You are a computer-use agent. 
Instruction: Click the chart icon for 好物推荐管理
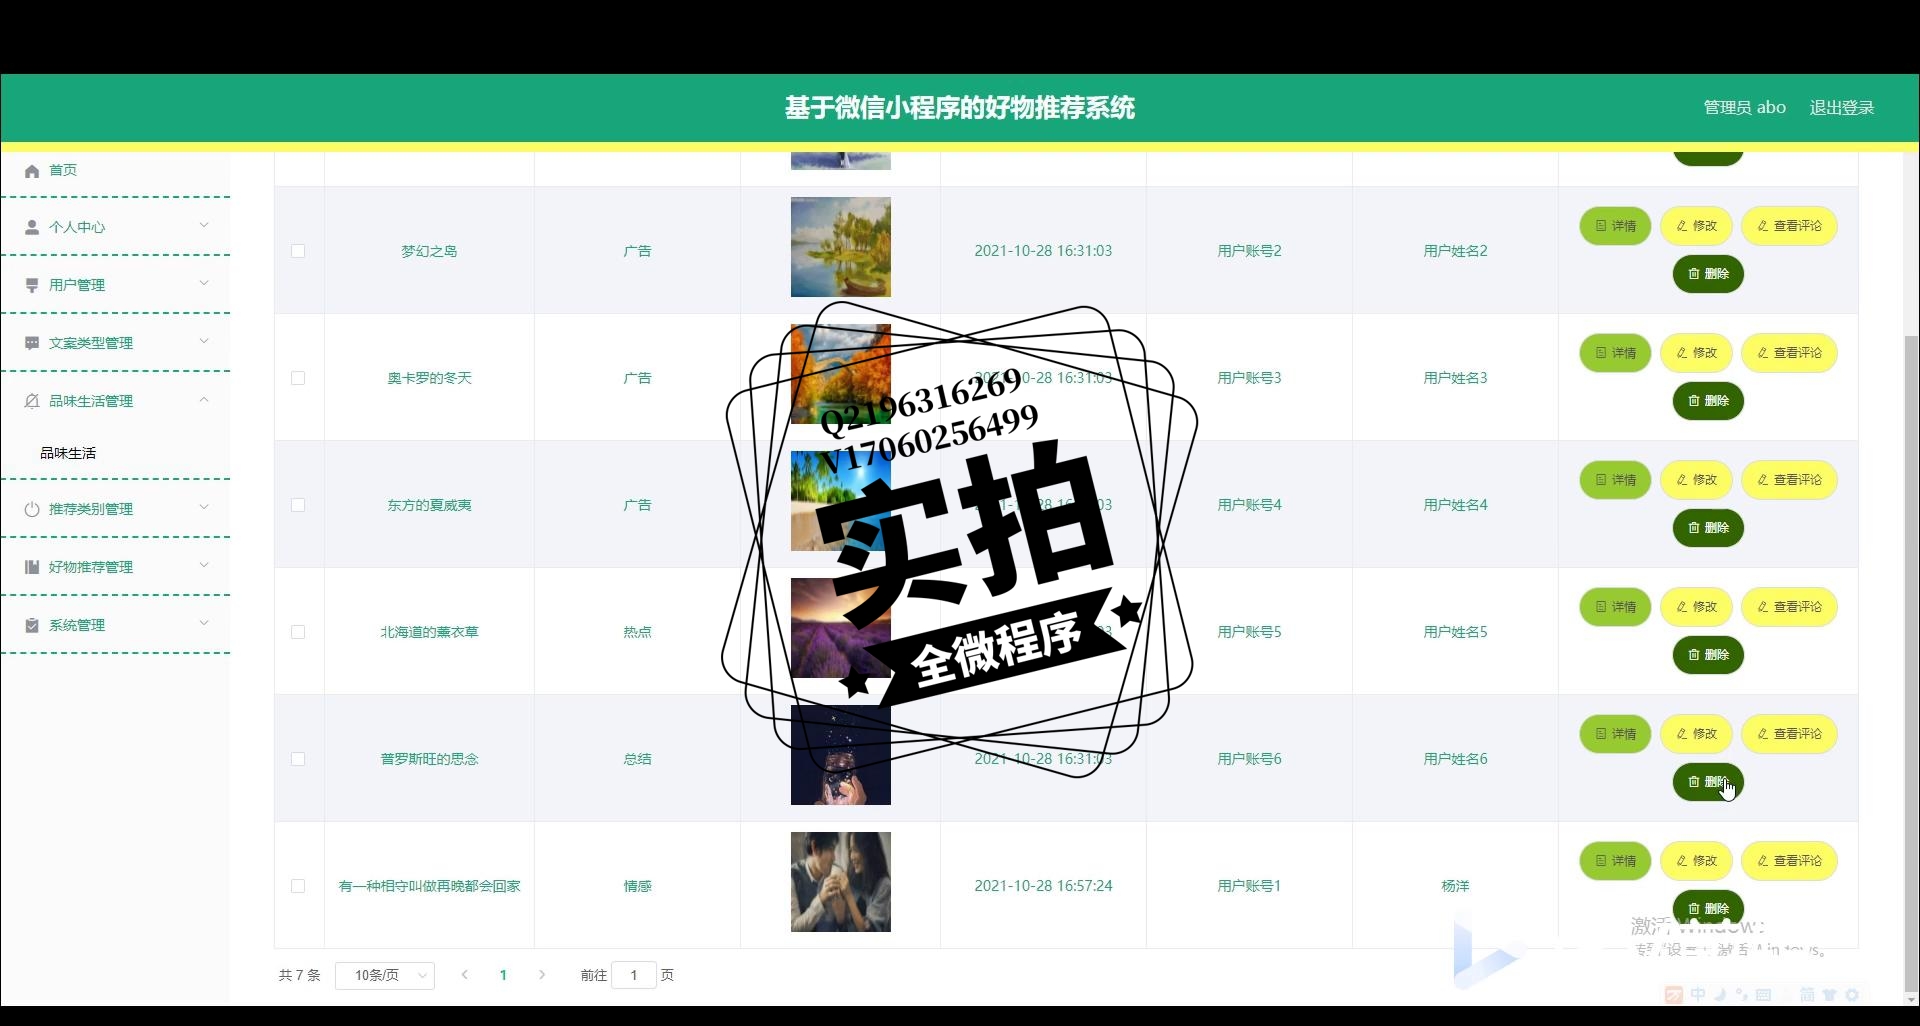point(32,567)
